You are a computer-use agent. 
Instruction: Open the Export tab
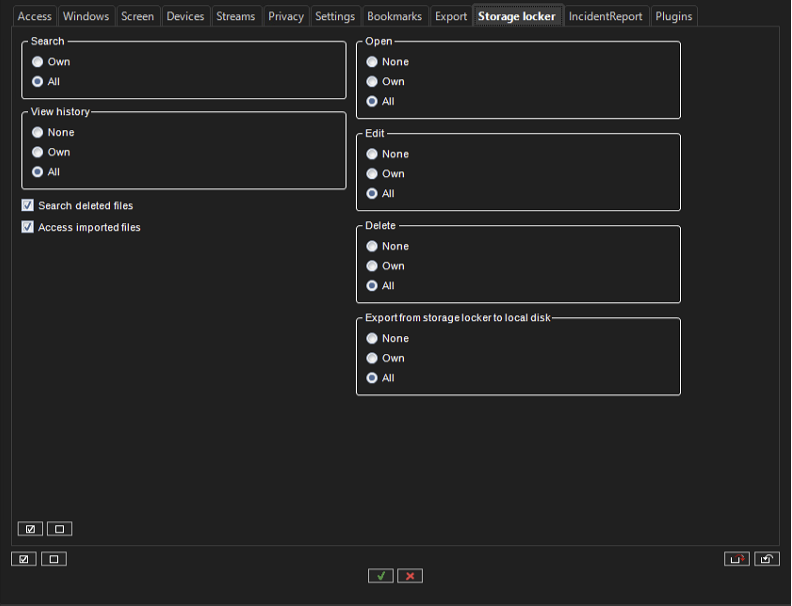pos(451,16)
